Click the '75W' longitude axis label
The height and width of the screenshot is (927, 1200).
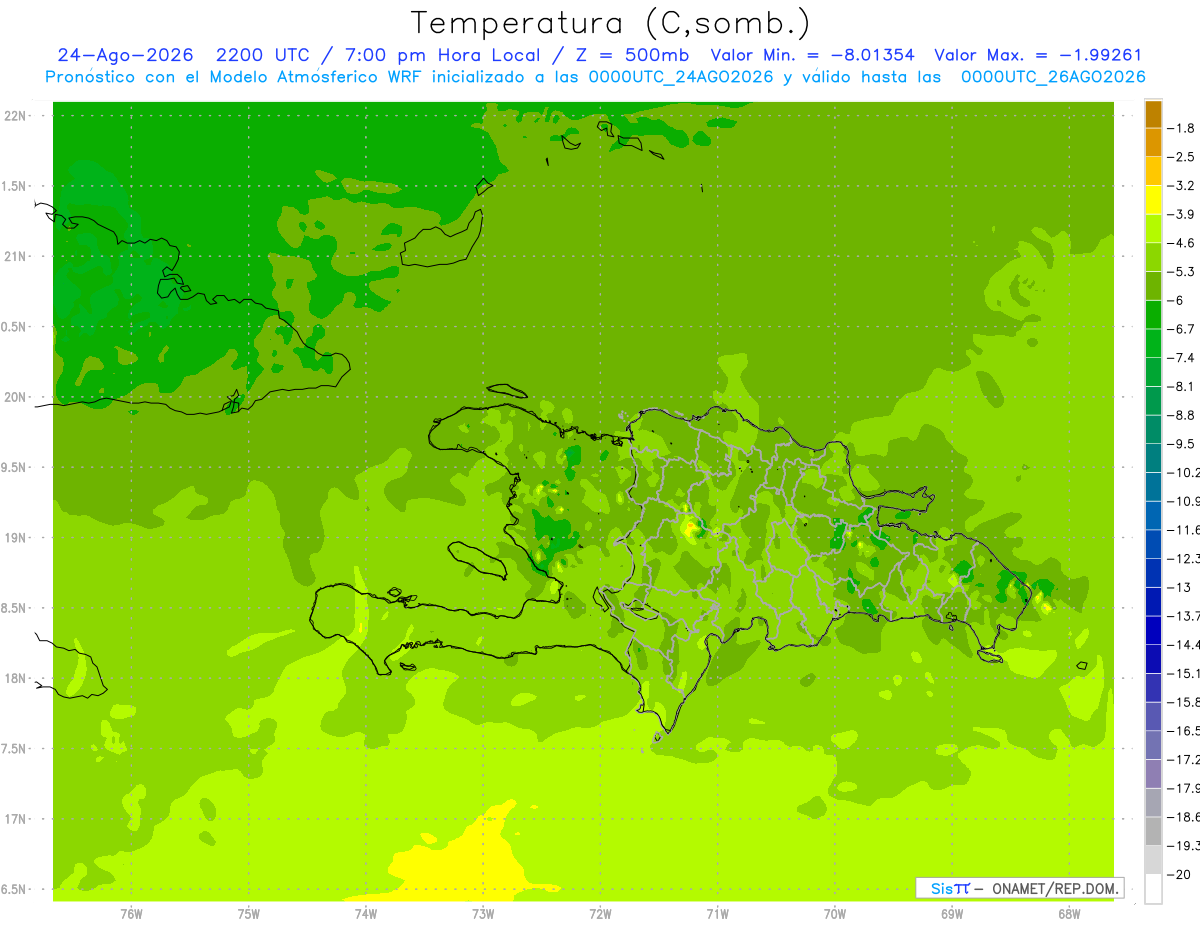tap(249, 914)
